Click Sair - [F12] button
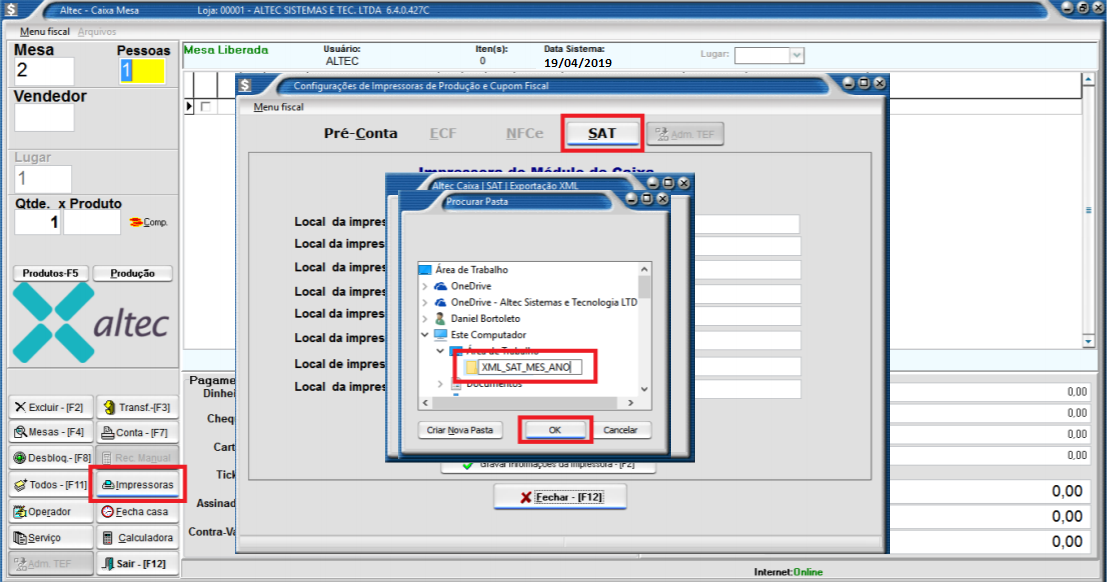 tap(137, 564)
